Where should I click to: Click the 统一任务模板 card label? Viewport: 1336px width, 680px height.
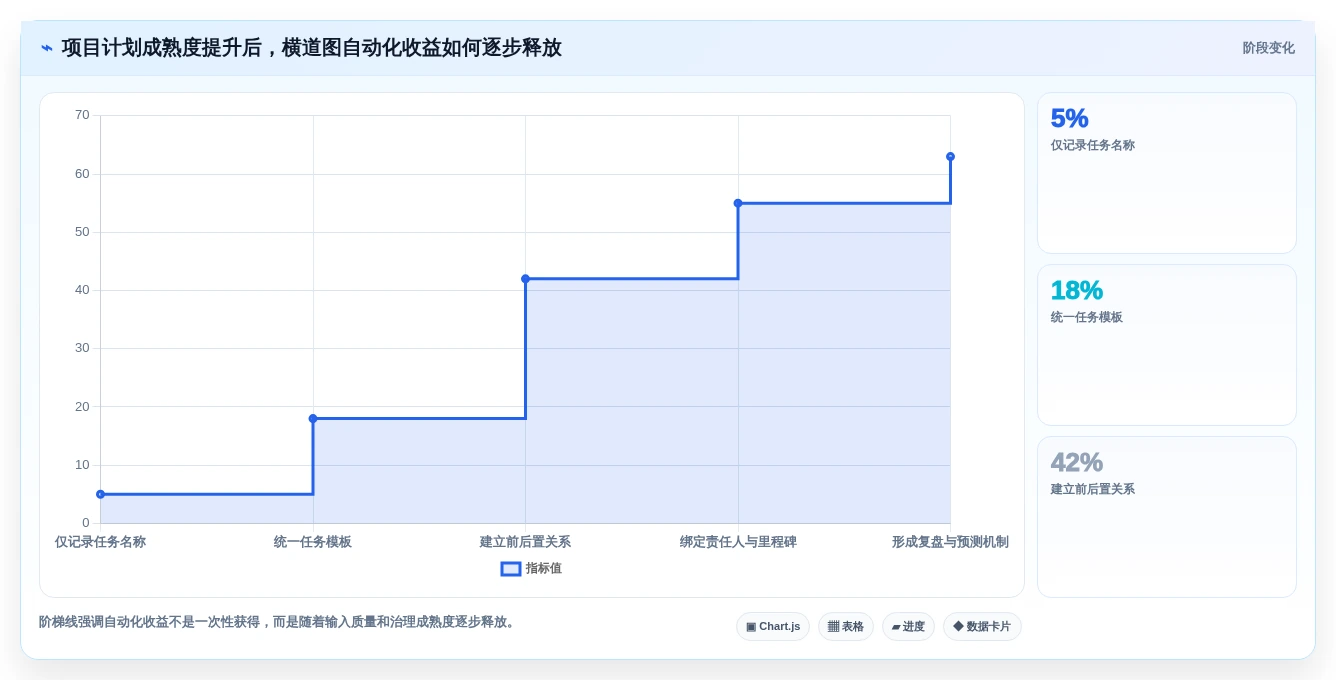(x=1086, y=317)
